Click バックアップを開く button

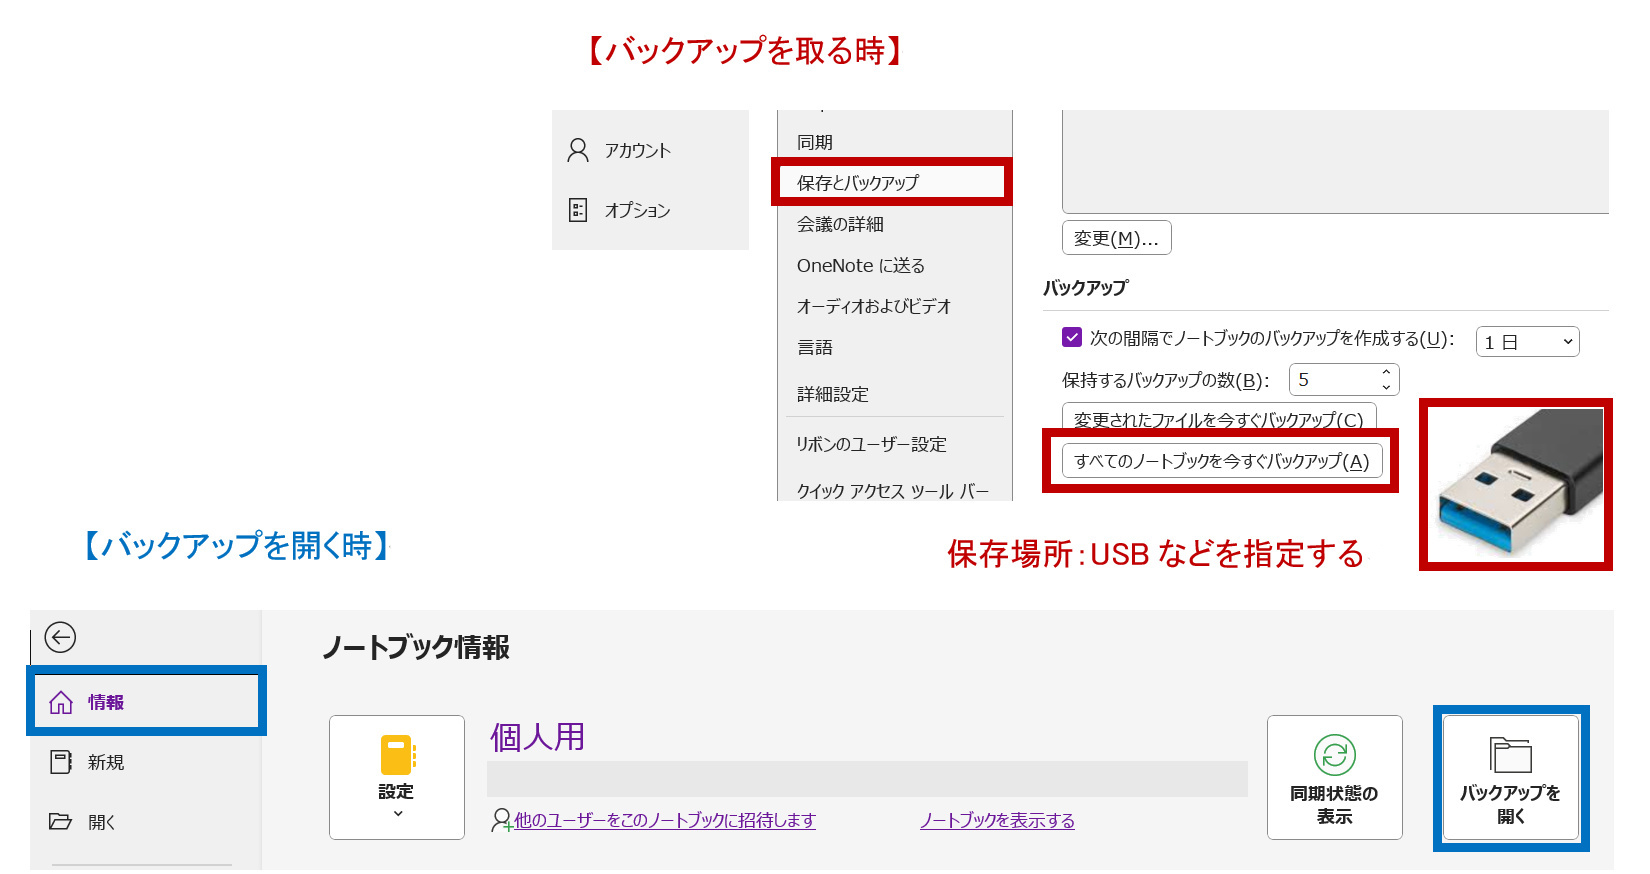click(x=1511, y=777)
